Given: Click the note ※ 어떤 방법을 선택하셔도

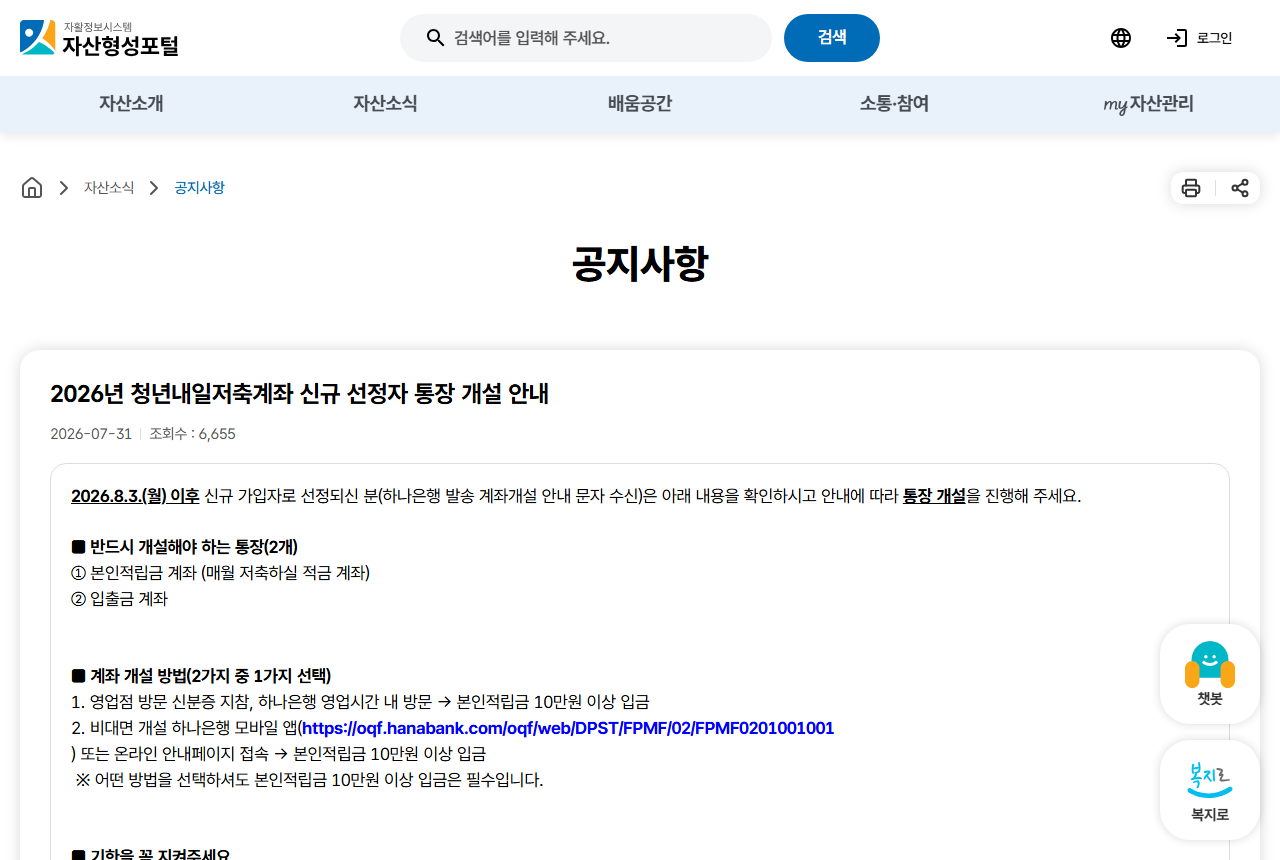Looking at the screenshot, I should click(x=309, y=780).
